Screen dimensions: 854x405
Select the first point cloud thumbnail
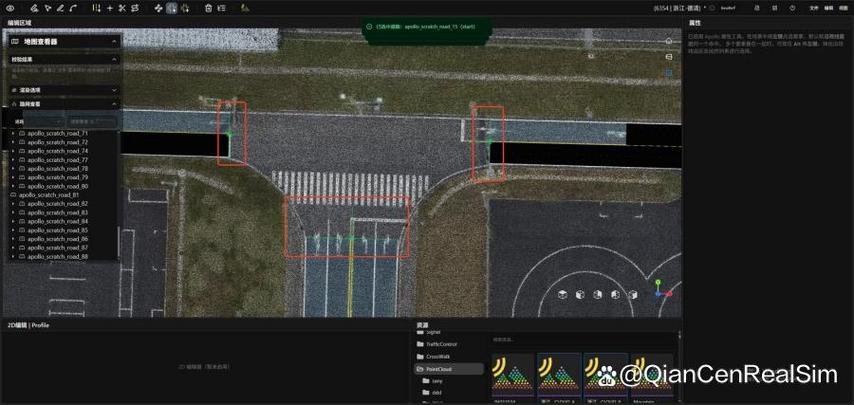513,376
